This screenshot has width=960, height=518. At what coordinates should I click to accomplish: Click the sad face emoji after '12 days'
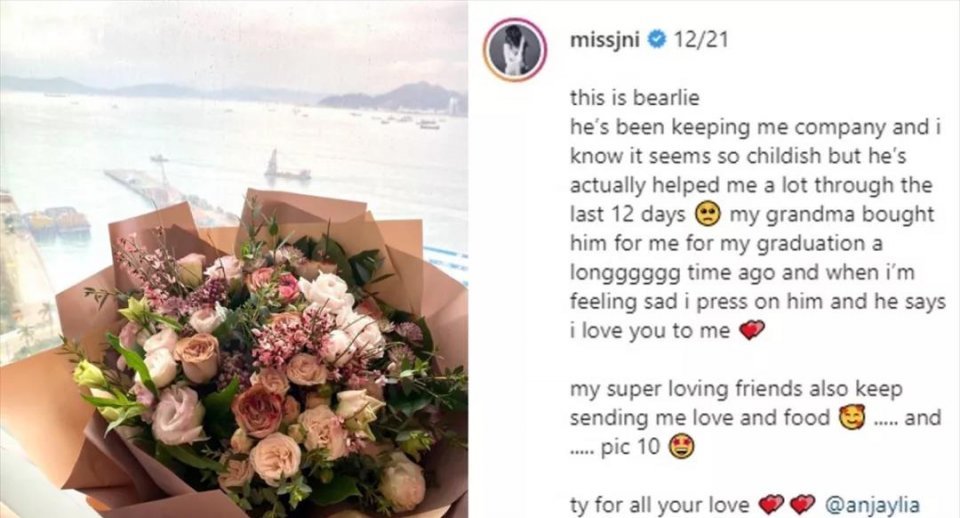[707, 214]
